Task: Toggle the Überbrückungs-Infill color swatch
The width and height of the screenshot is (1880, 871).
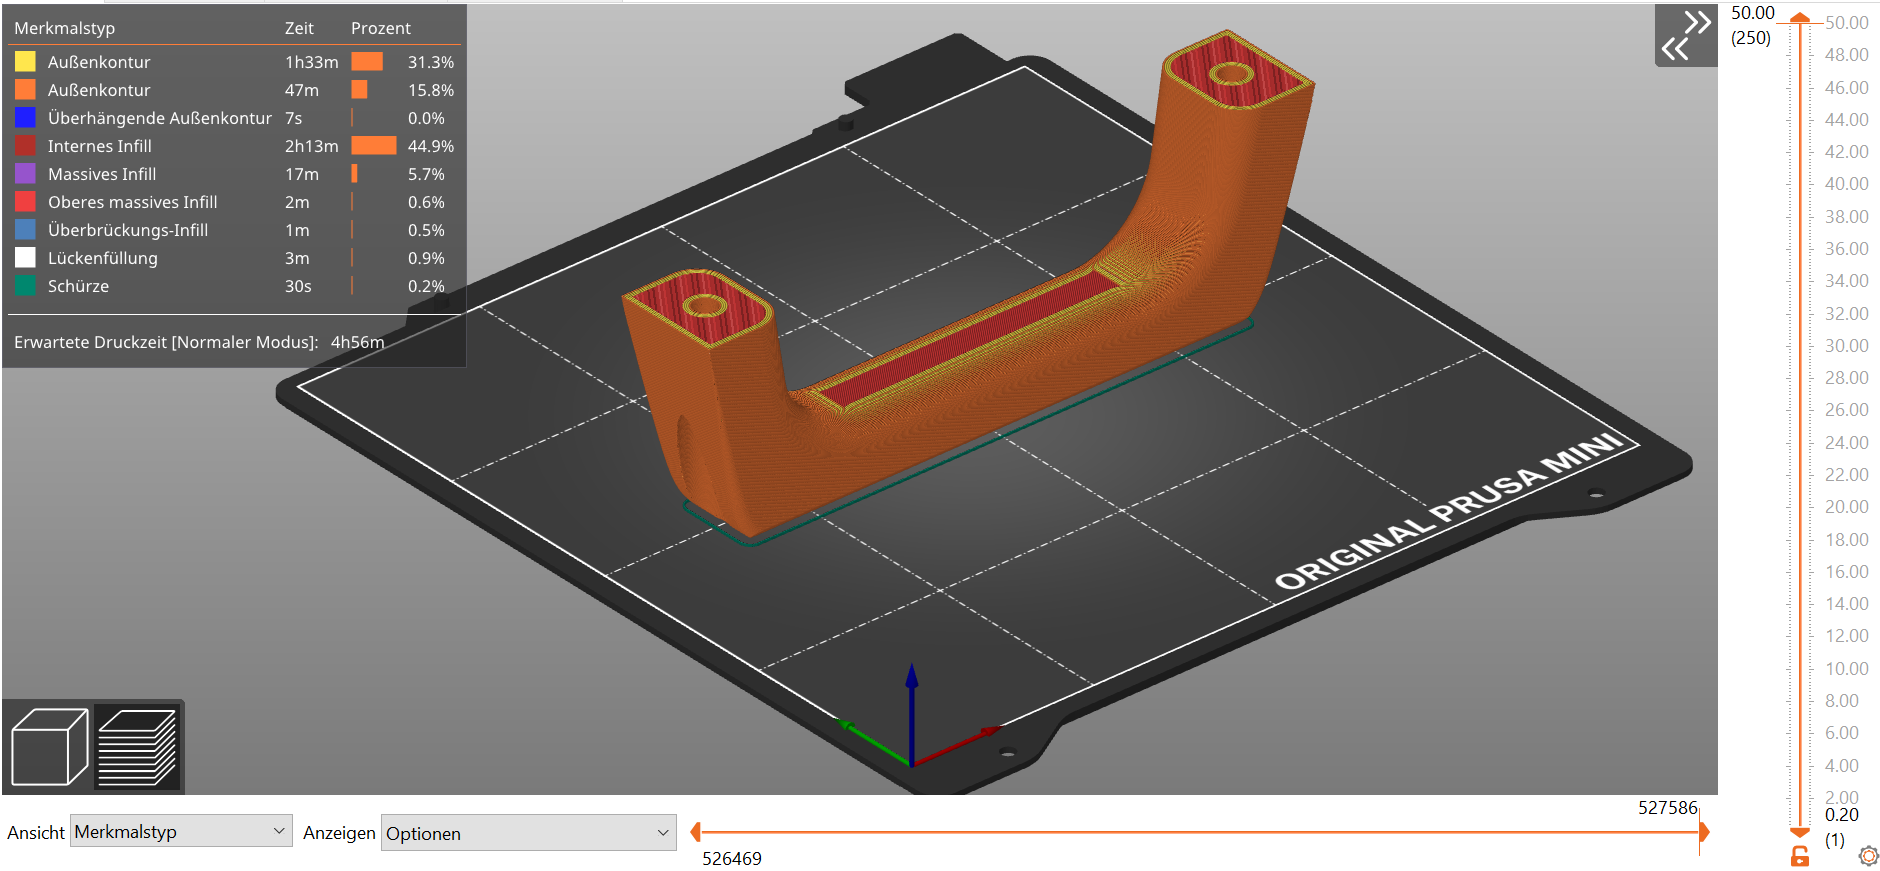Action: point(25,229)
